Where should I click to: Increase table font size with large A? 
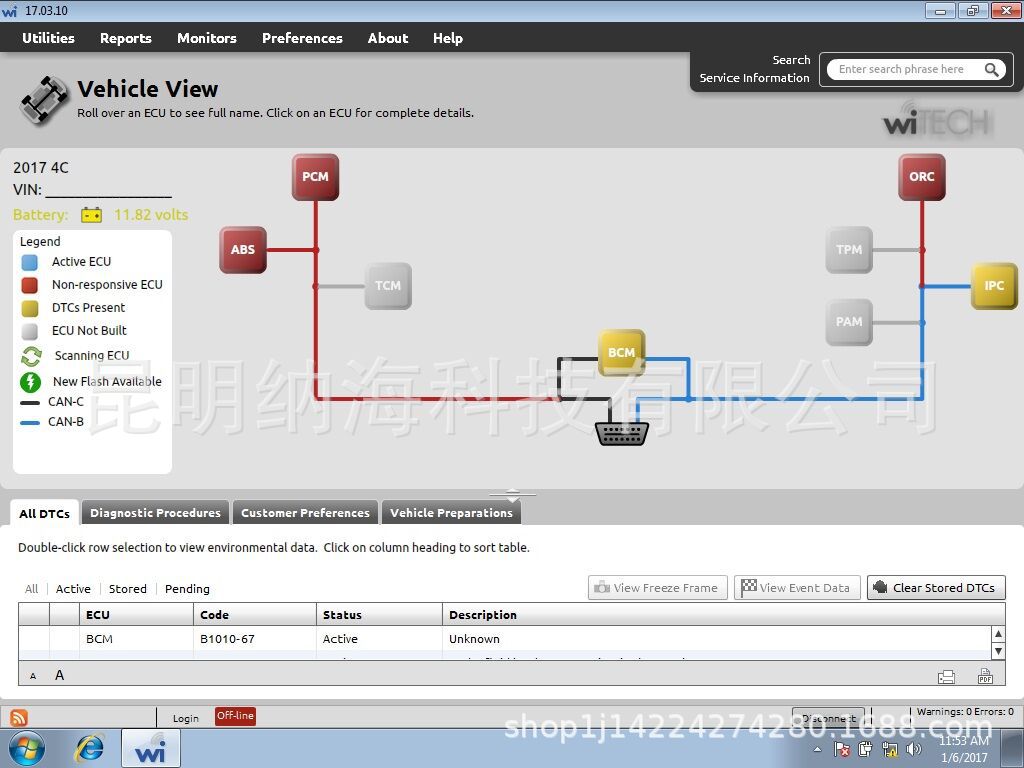coord(59,675)
